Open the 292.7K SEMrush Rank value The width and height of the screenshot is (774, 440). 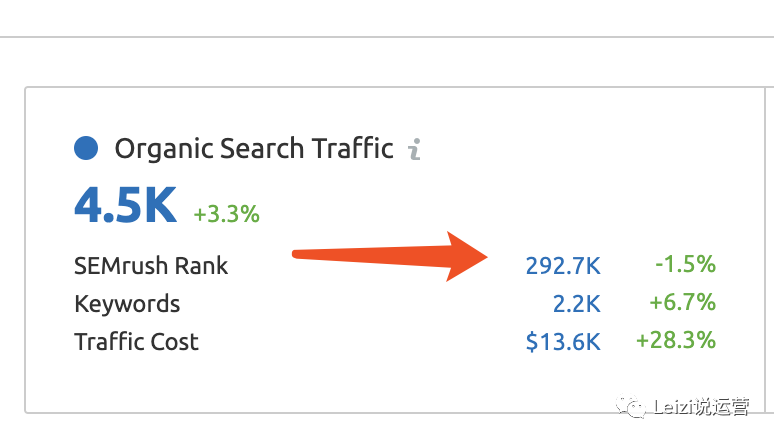click(563, 266)
